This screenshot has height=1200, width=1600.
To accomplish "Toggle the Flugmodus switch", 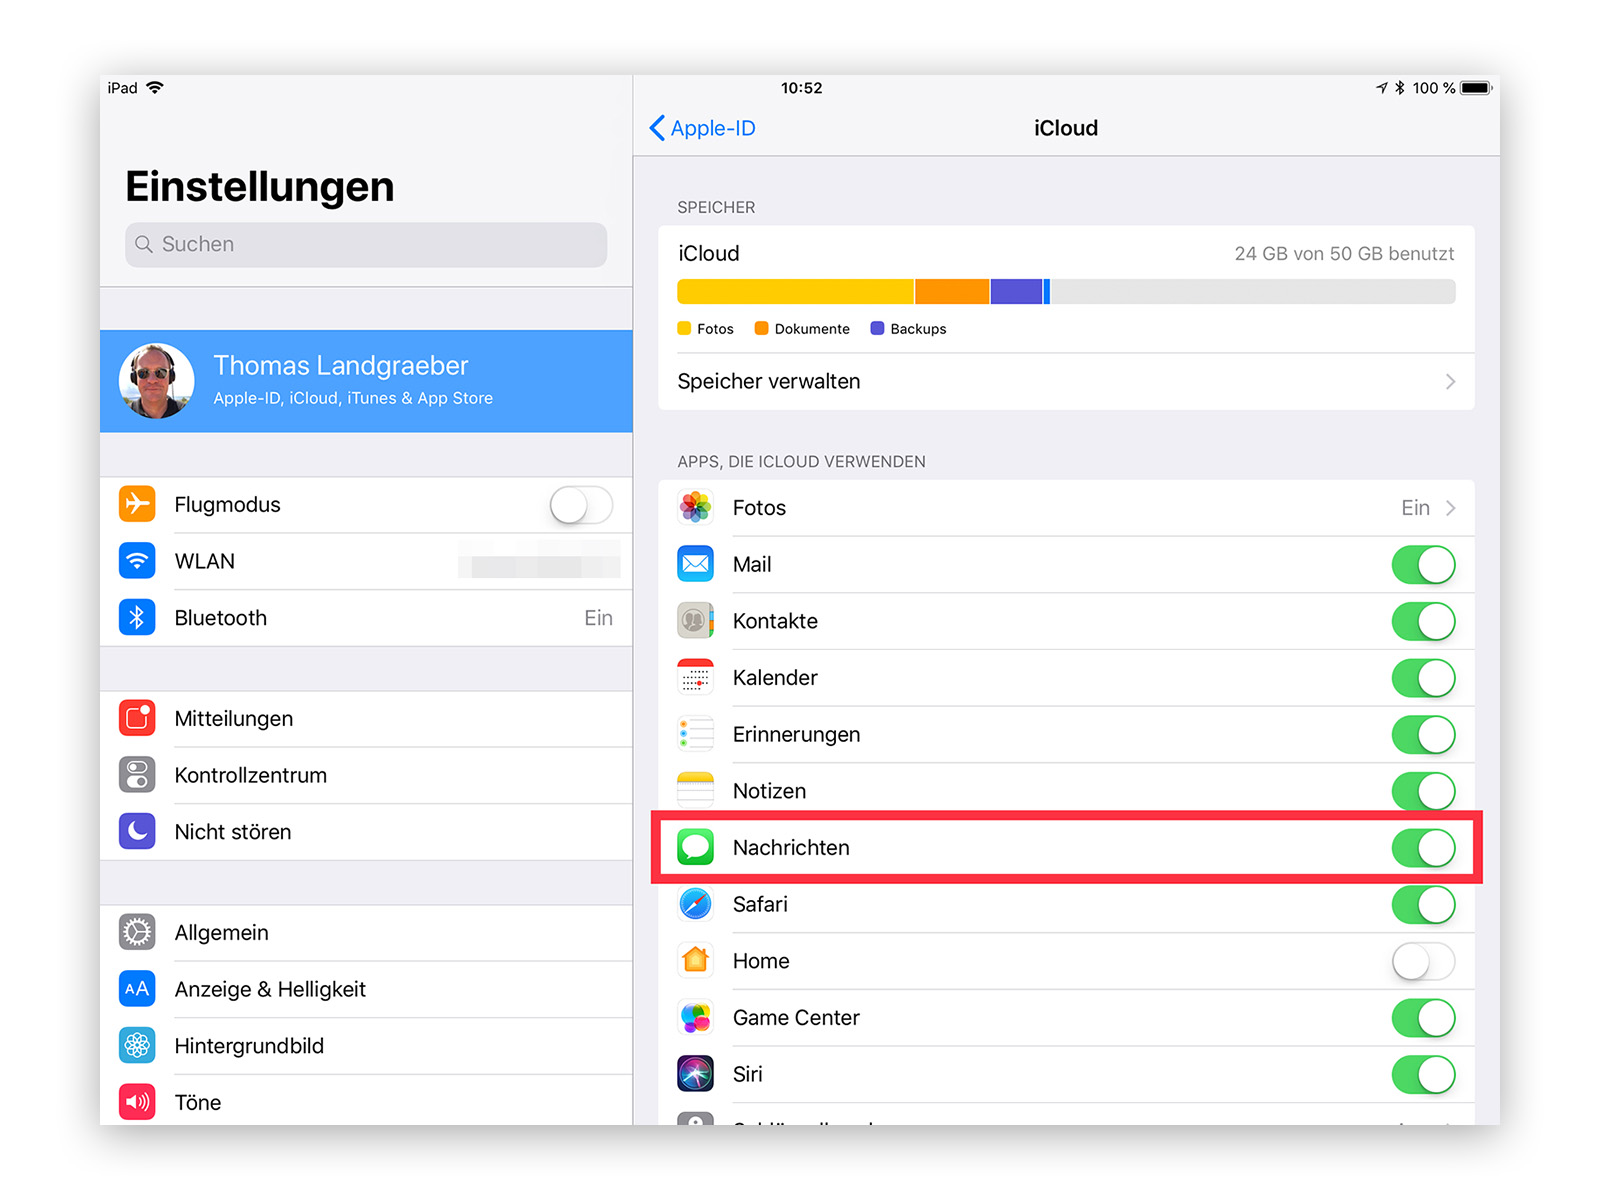I will (581, 505).
